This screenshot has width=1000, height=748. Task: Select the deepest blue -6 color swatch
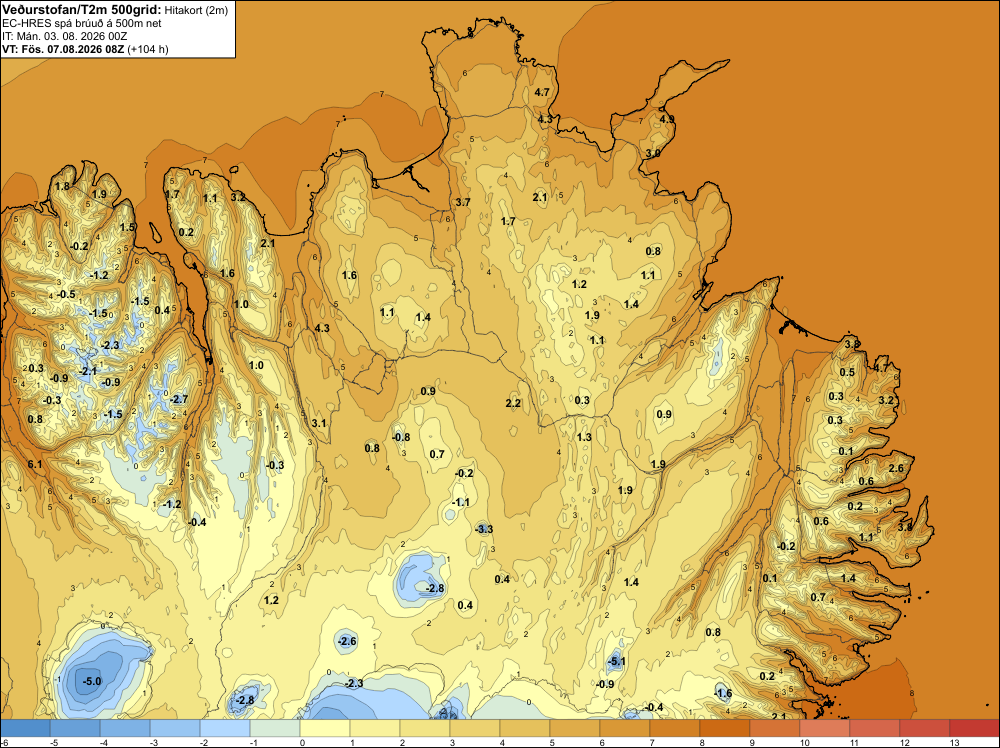point(25,728)
